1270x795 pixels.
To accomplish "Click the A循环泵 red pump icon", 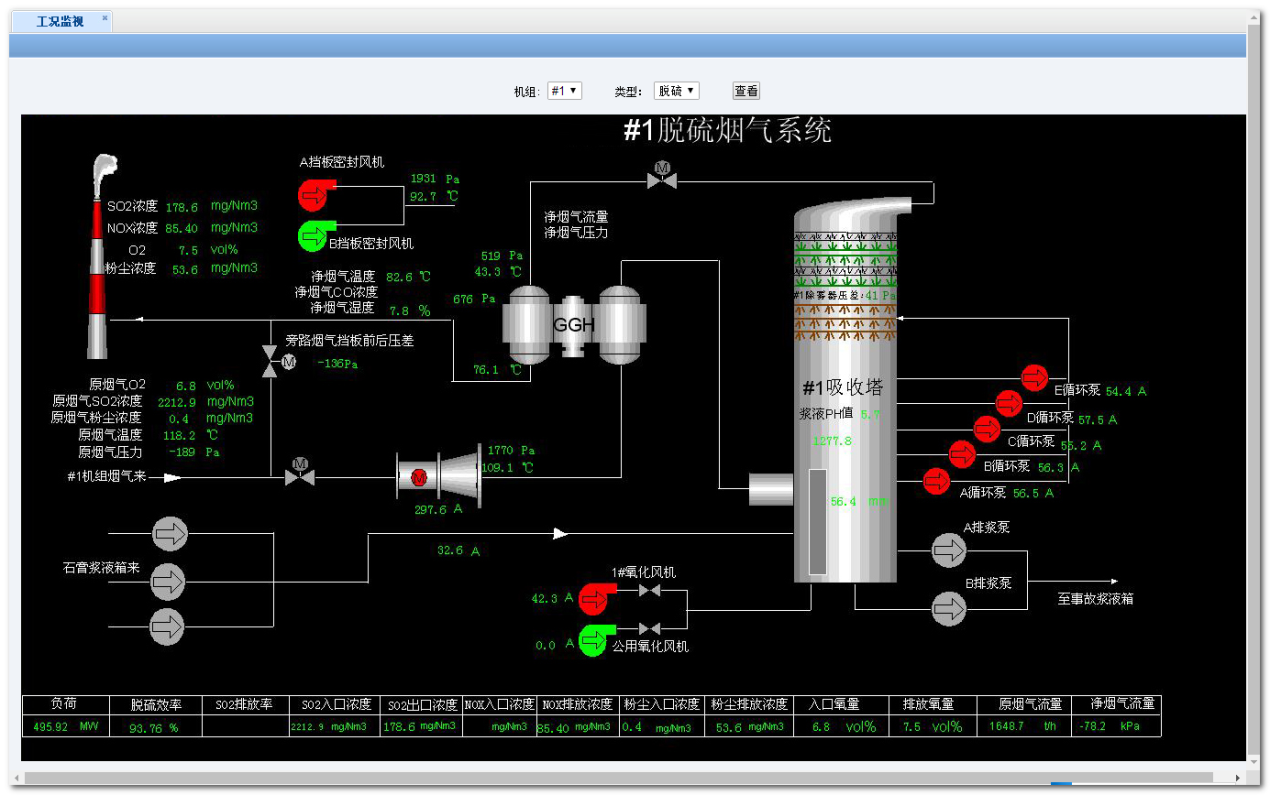I will click(x=937, y=481).
